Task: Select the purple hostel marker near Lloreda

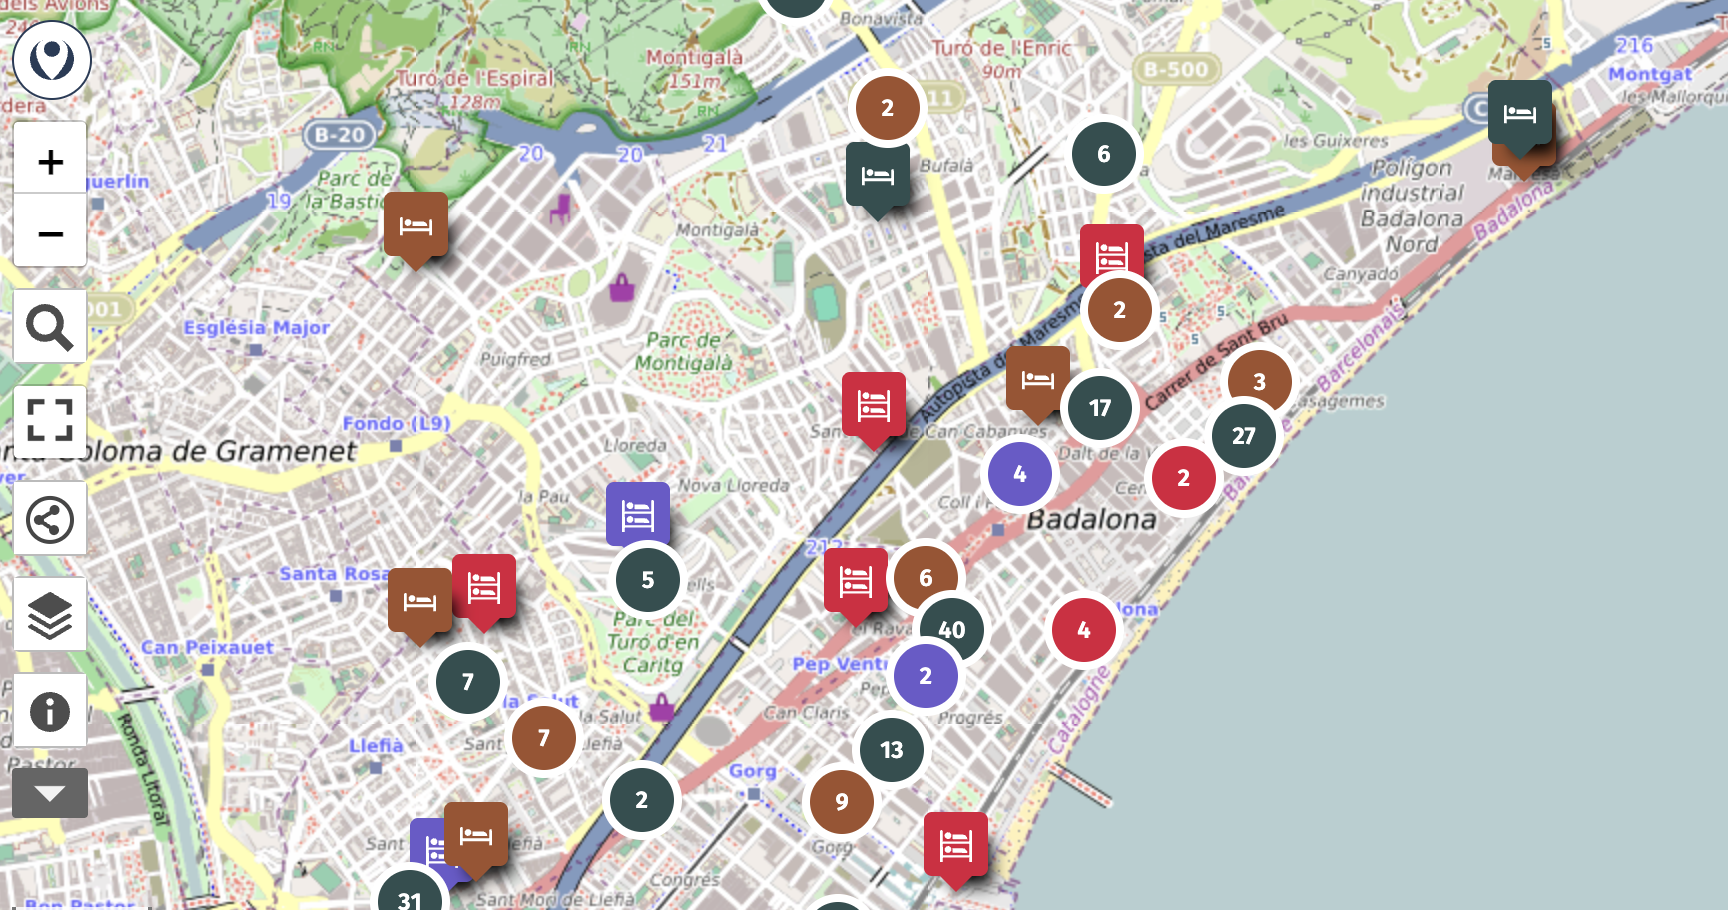Action: click(x=639, y=513)
